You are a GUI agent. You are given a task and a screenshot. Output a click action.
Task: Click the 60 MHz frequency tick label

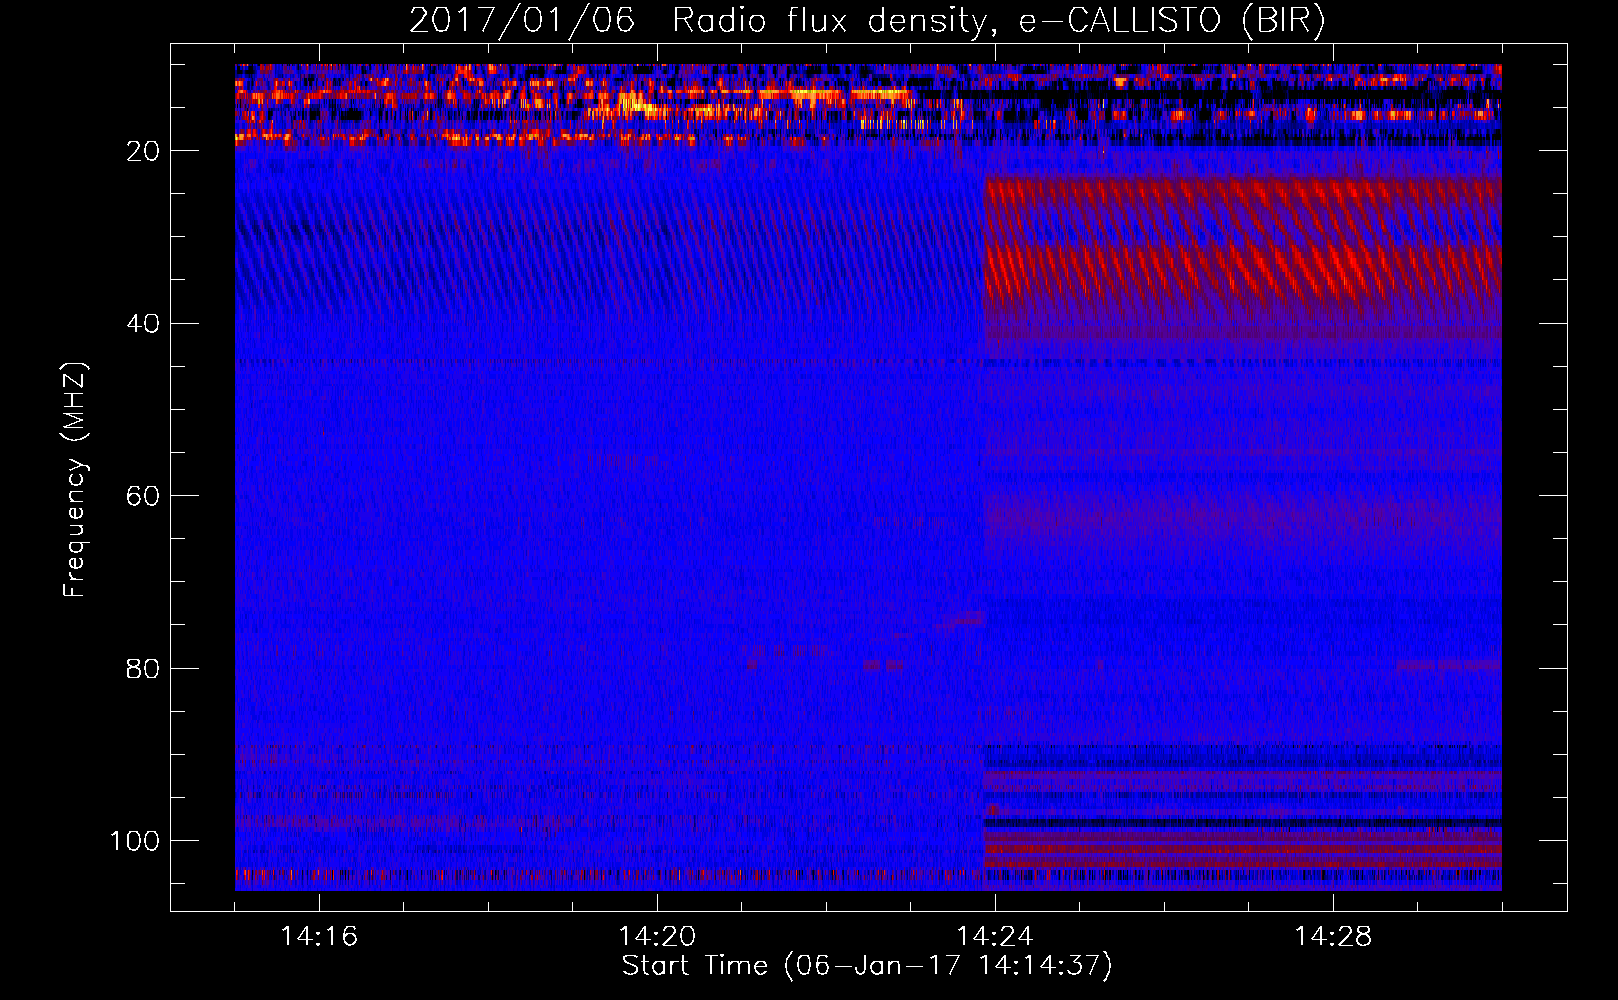tap(143, 497)
